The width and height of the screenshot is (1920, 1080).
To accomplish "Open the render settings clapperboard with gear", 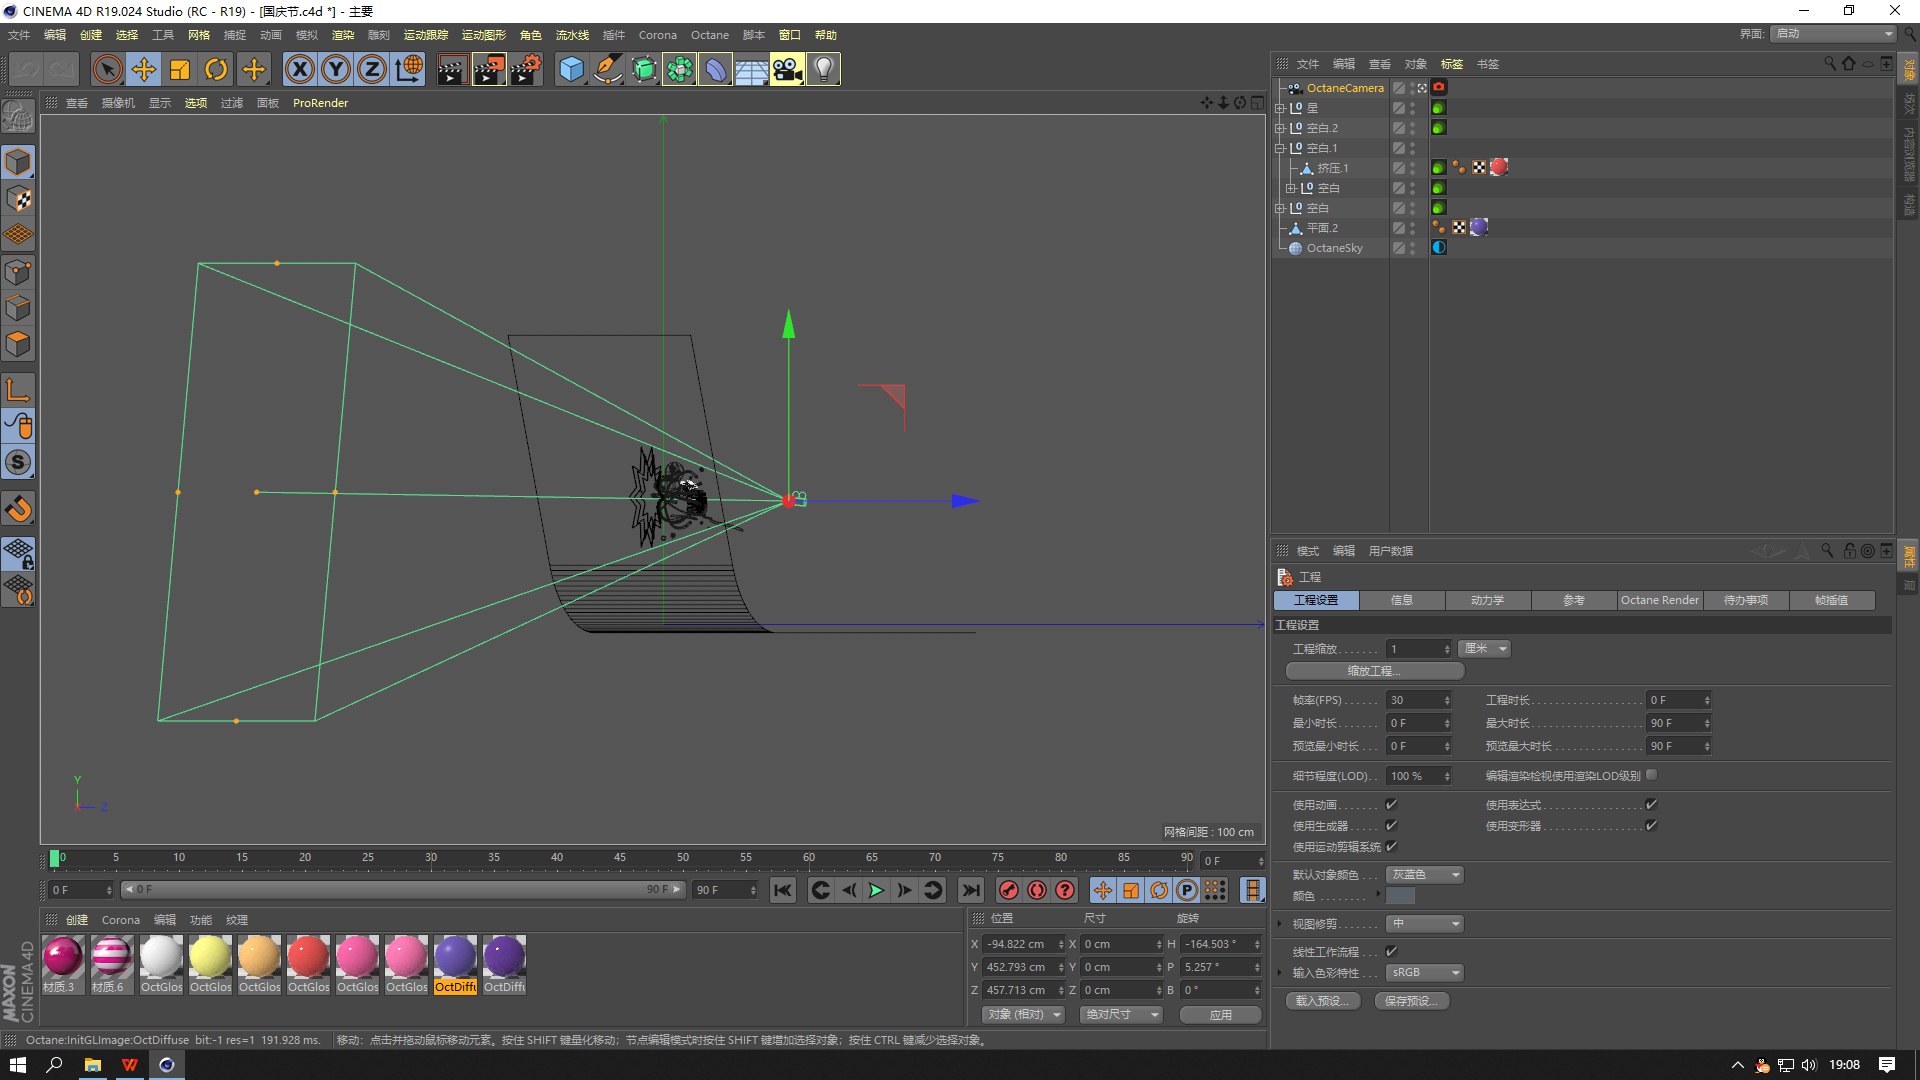I will point(526,69).
